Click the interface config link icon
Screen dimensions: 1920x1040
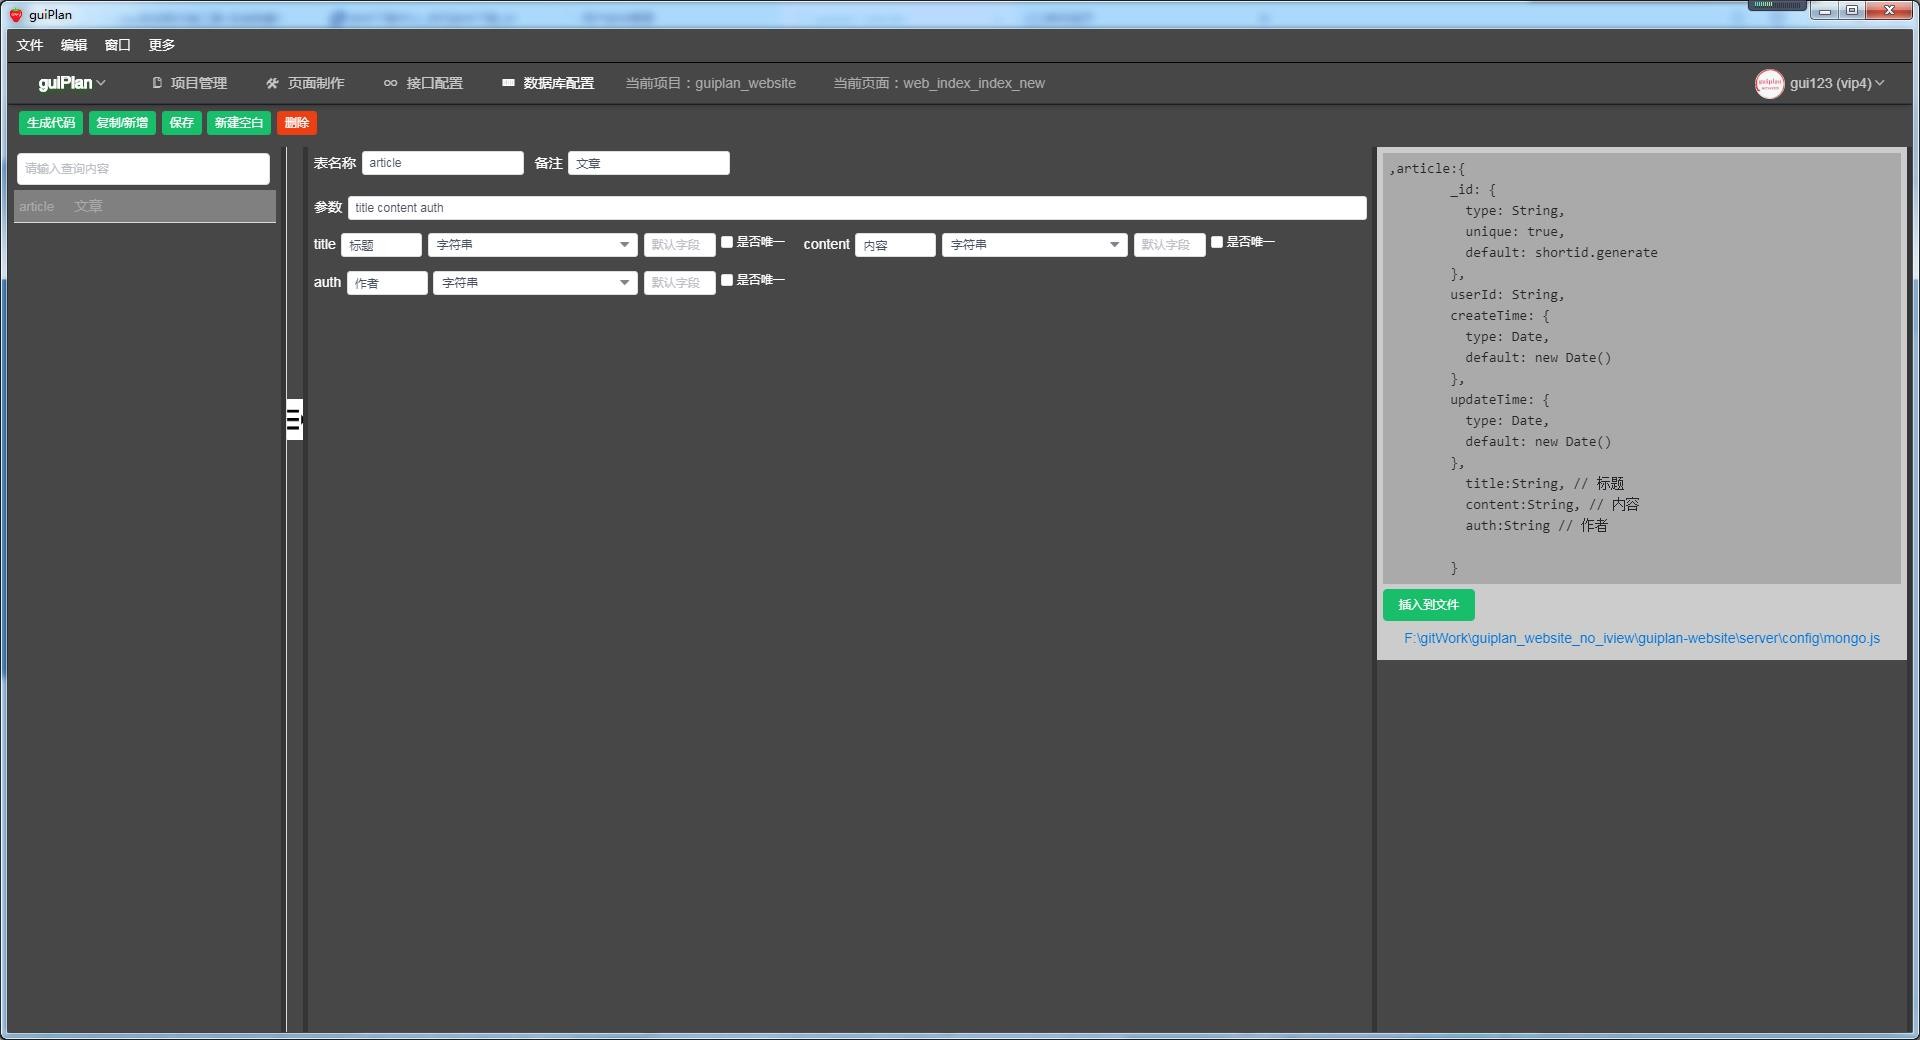(390, 84)
